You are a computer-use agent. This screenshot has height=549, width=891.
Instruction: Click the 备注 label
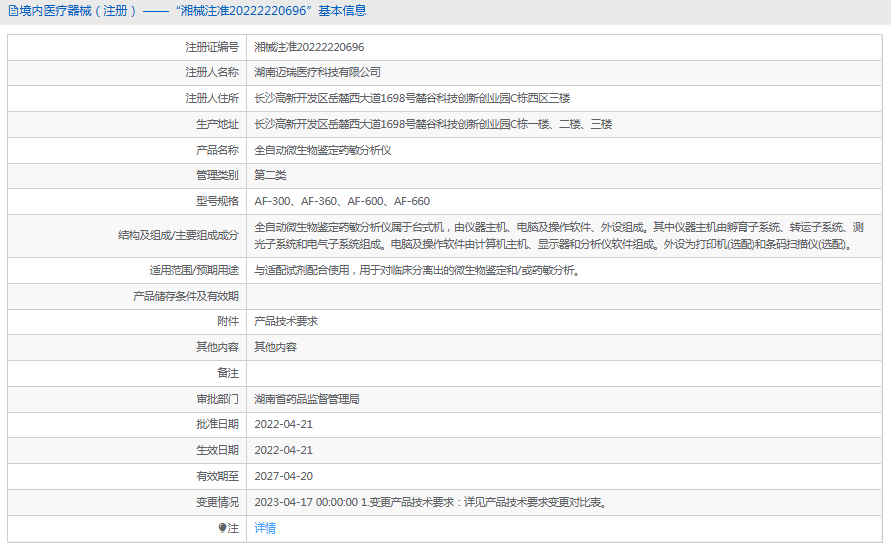click(x=228, y=373)
